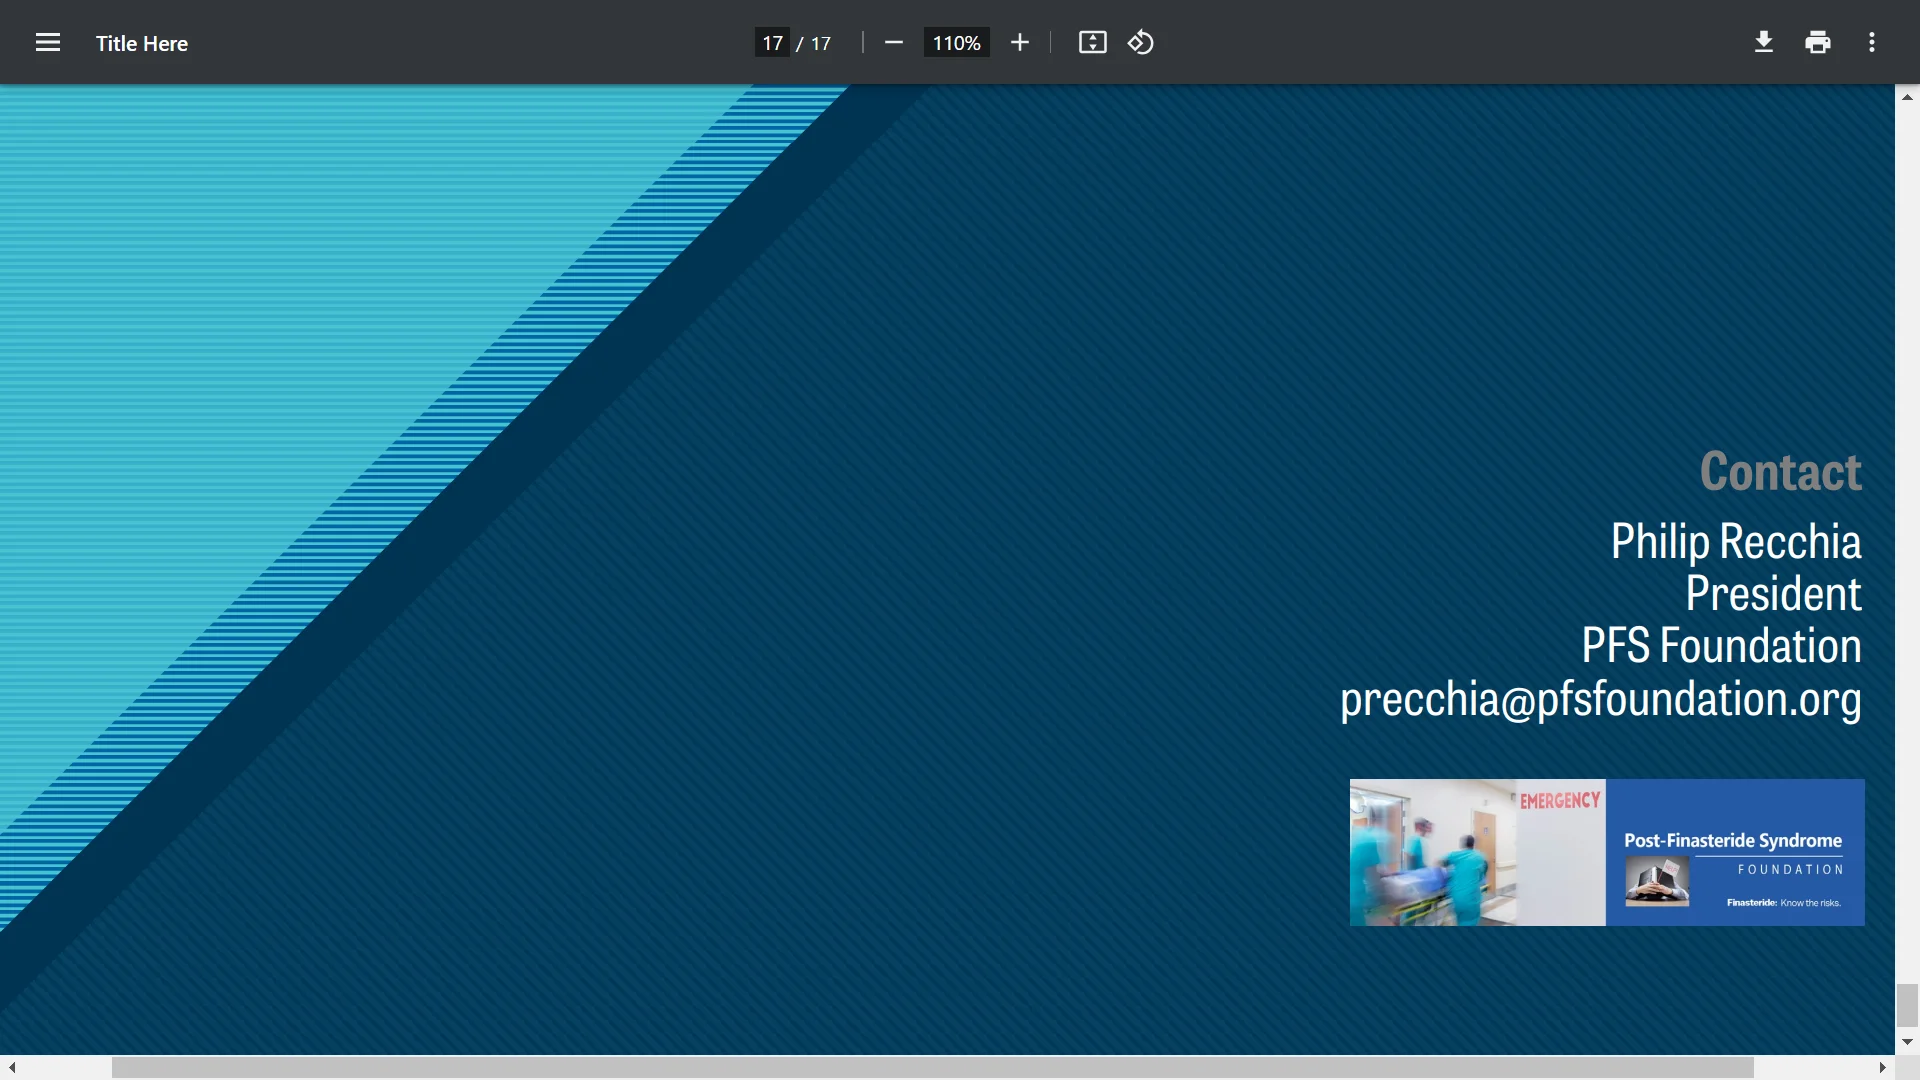
Task: Click the Title Here document title
Action: pos(142,44)
